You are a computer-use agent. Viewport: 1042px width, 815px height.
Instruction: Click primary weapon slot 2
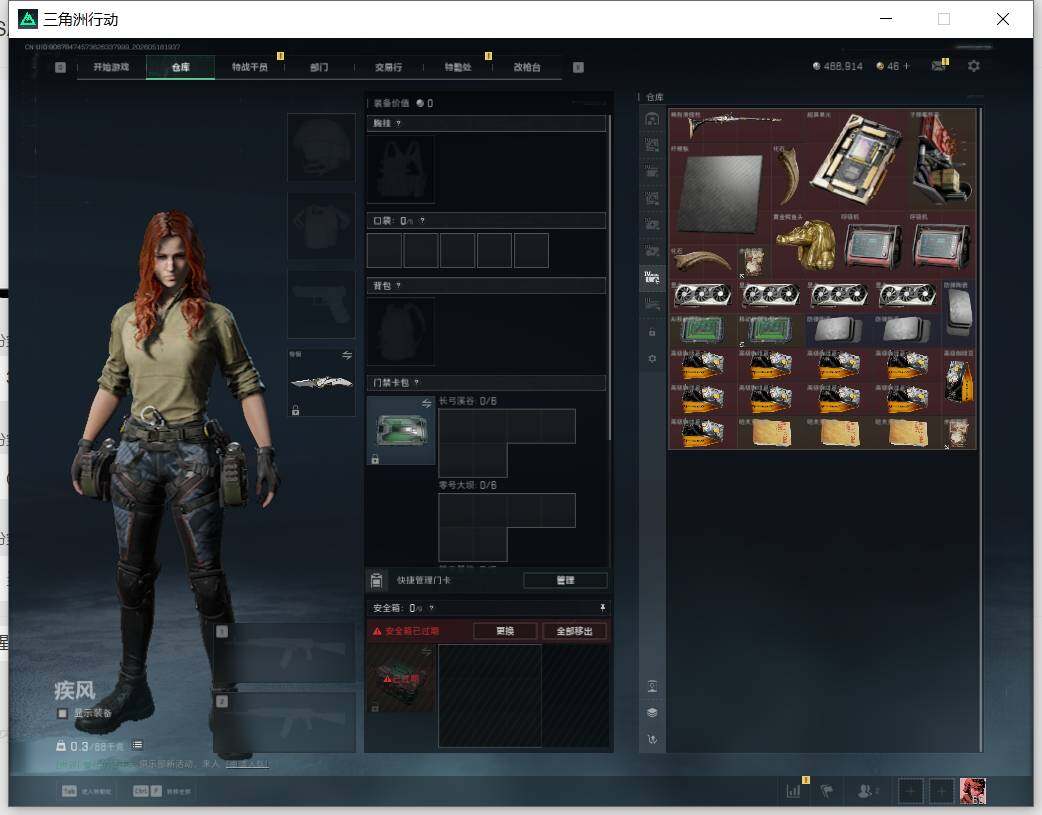click(284, 722)
